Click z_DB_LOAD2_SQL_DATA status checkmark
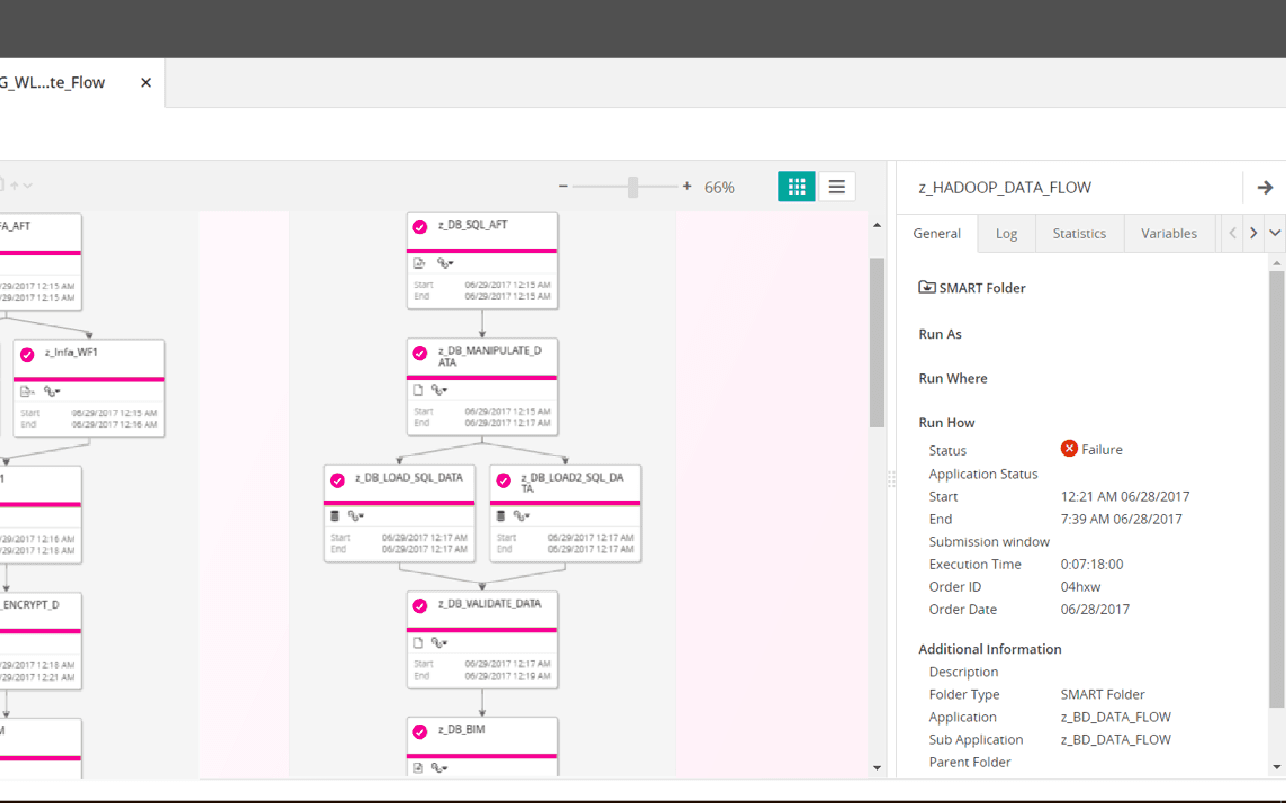The width and height of the screenshot is (1286, 804). coord(503,480)
